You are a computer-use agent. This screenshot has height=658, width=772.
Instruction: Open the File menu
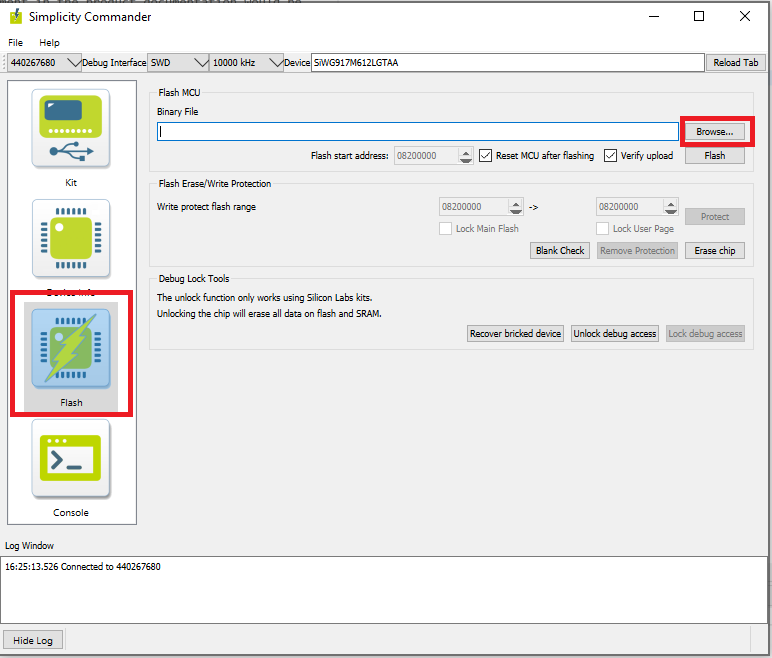(x=16, y=43)
